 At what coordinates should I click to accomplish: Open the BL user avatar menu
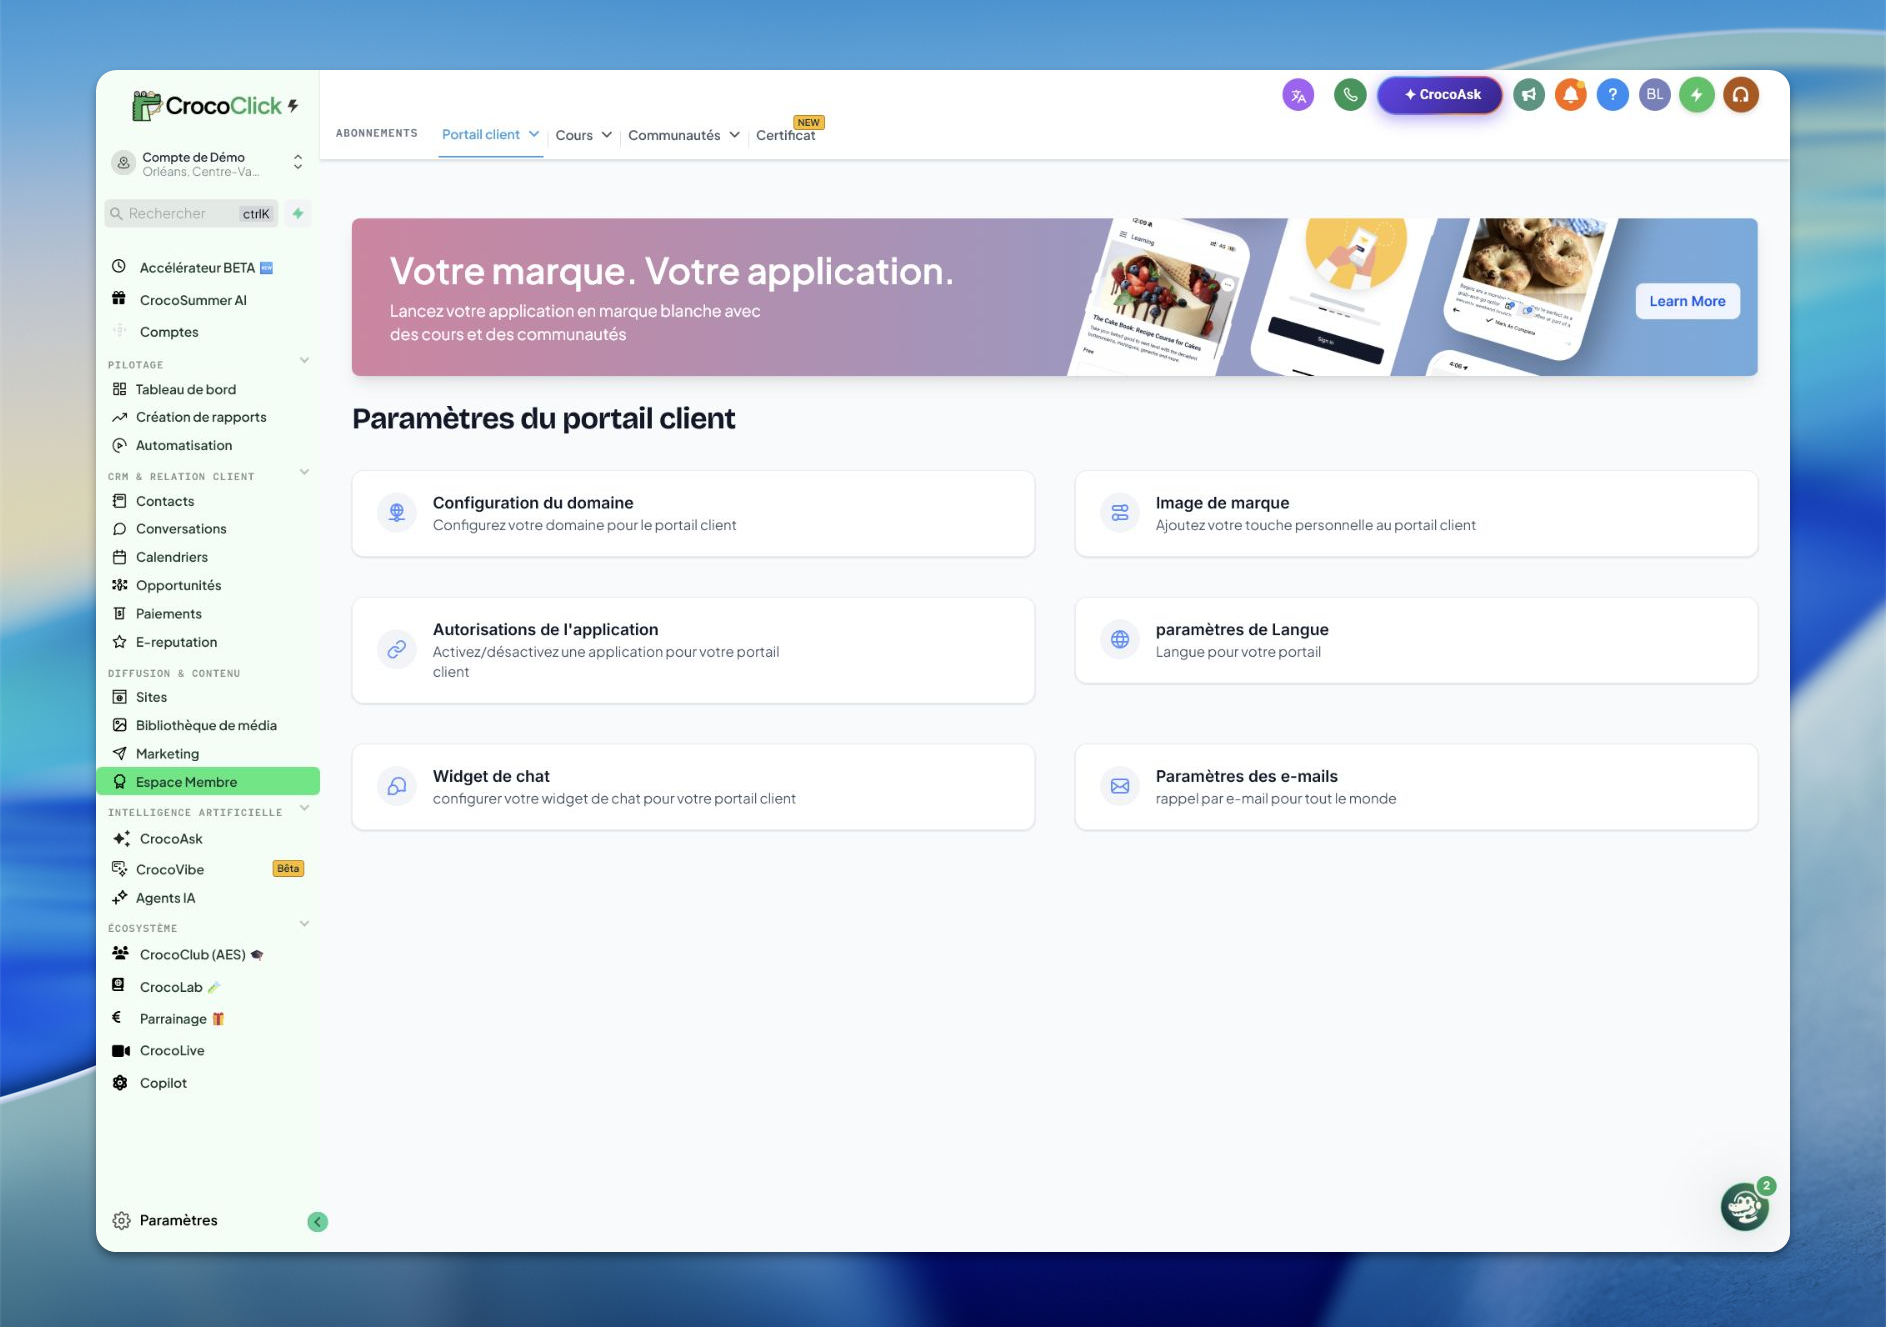(x=1655, y=95)
